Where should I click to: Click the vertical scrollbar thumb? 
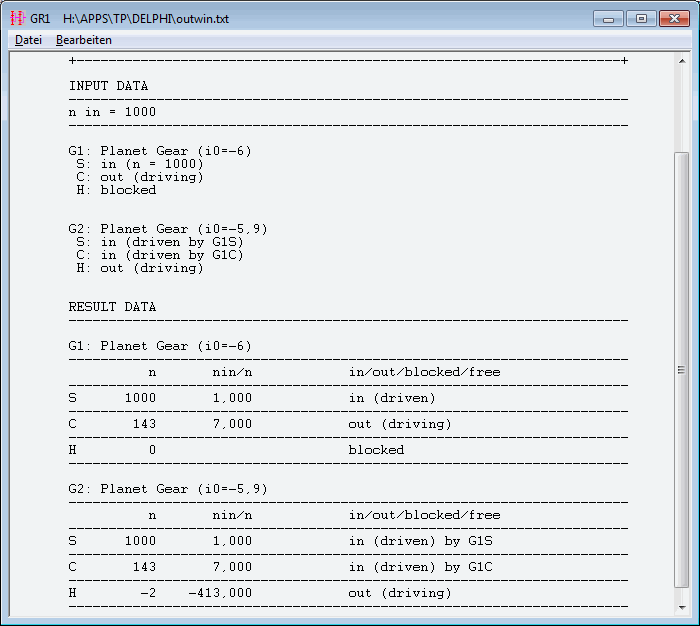[x=682, y=369]
